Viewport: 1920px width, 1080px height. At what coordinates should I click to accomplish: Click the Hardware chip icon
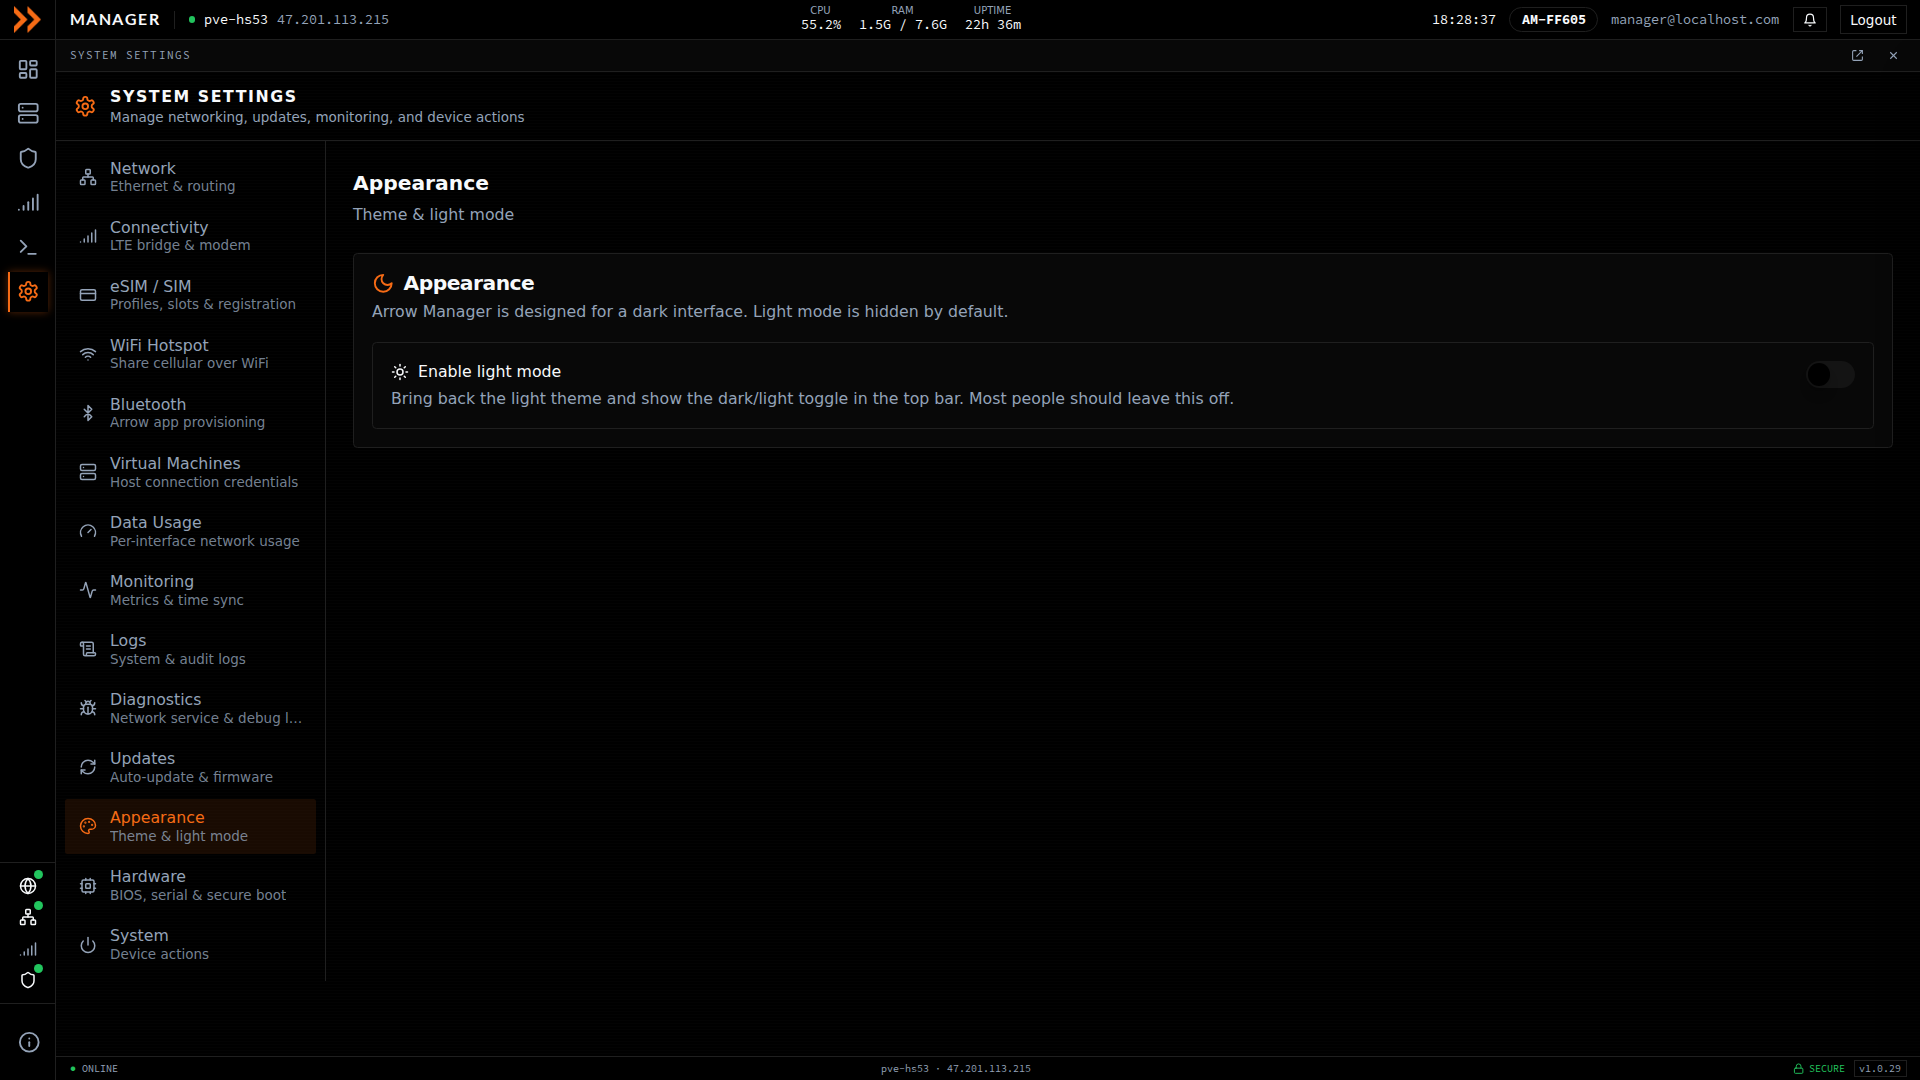point(88,885)
